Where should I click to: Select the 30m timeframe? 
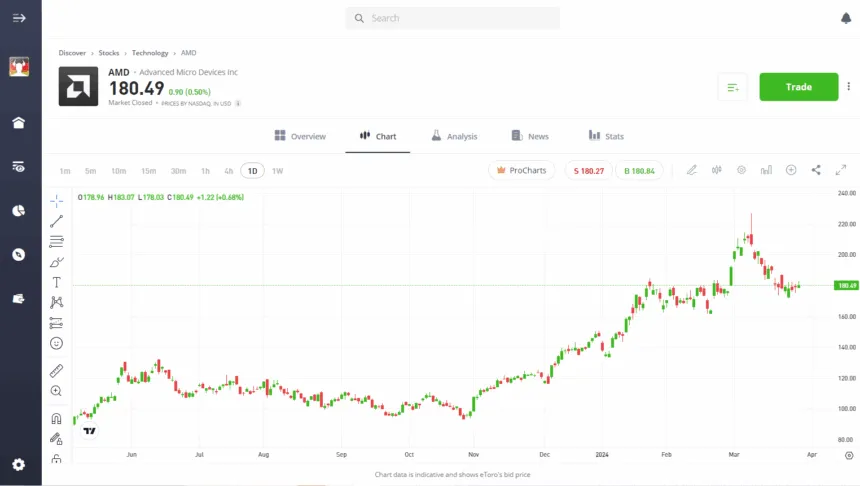178,171
